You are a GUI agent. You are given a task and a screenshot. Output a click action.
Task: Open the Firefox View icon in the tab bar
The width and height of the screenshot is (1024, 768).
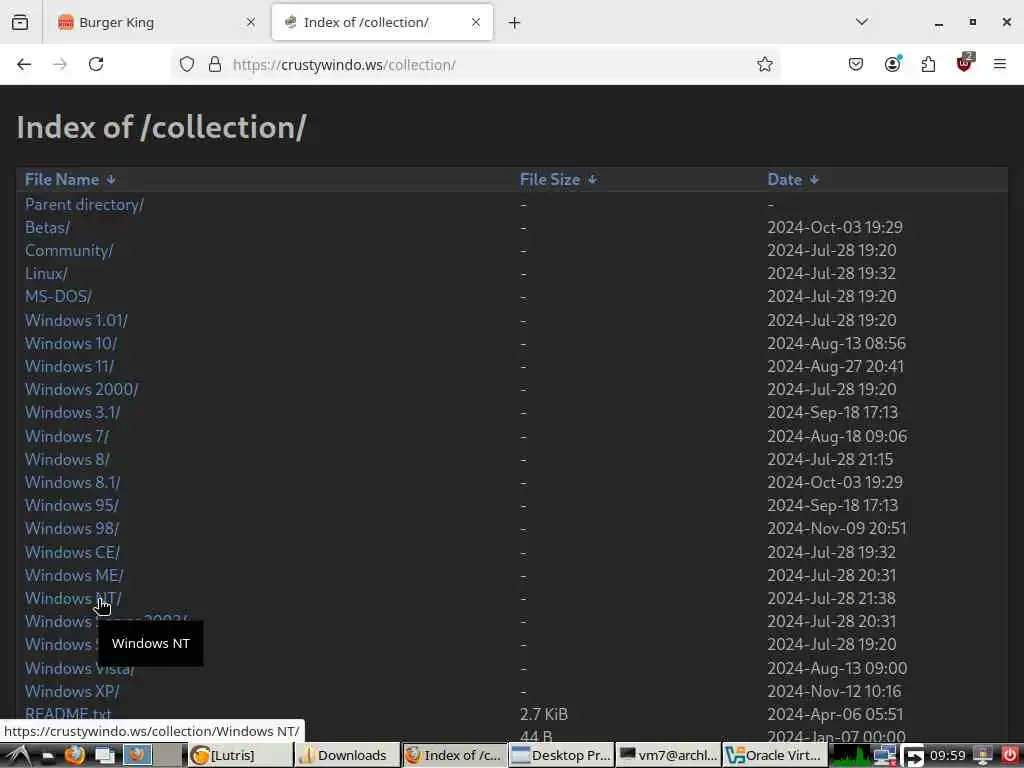coord(20,22)
